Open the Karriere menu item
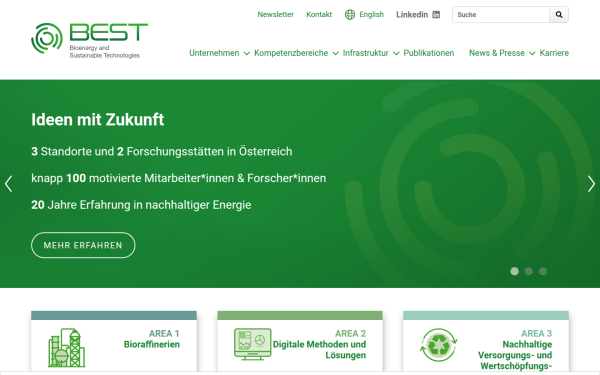Screen dimensions: 600x375 pyautogui.click(x=554, y=53)
